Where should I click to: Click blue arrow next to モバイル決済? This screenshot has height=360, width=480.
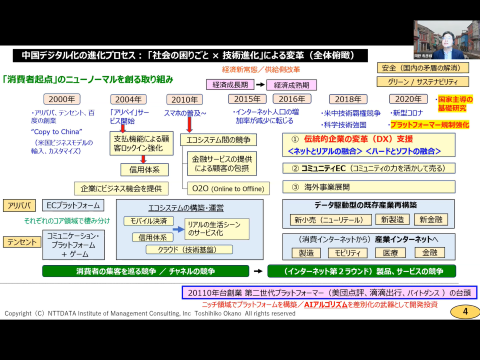(x=178, y=229)
